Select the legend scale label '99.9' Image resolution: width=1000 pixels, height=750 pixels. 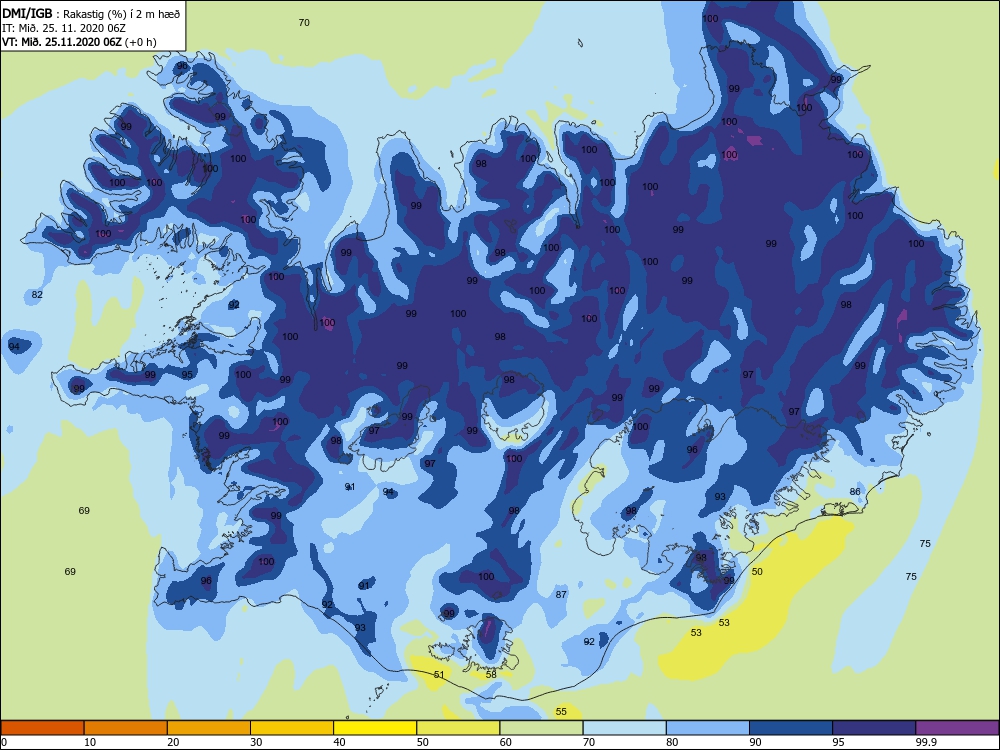925,742
